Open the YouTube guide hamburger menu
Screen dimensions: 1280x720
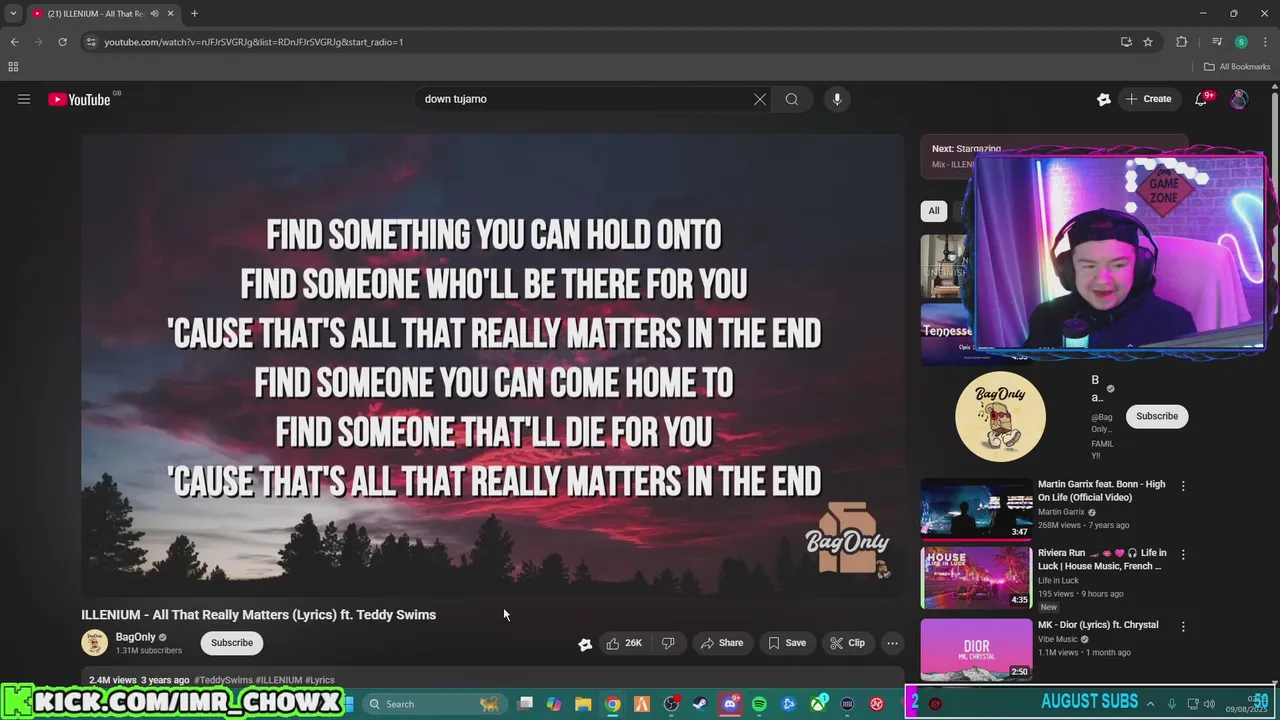point(24,99)
